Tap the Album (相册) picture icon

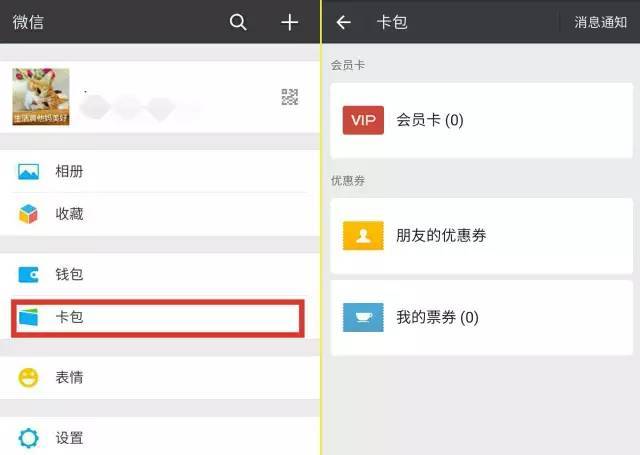click(29, 171)
